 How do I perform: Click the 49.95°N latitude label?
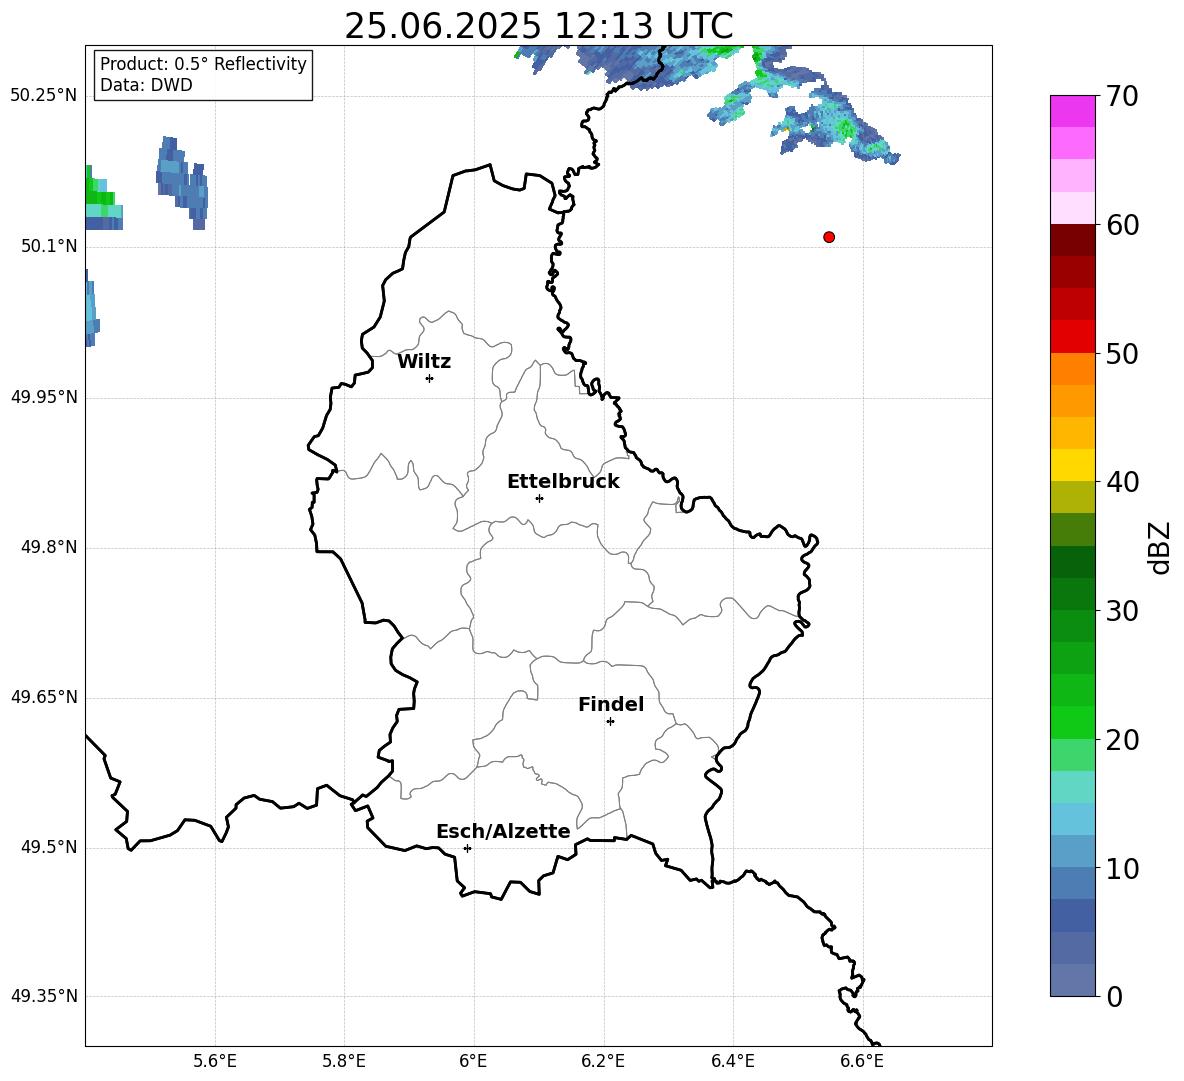click(x=43, y=397)
